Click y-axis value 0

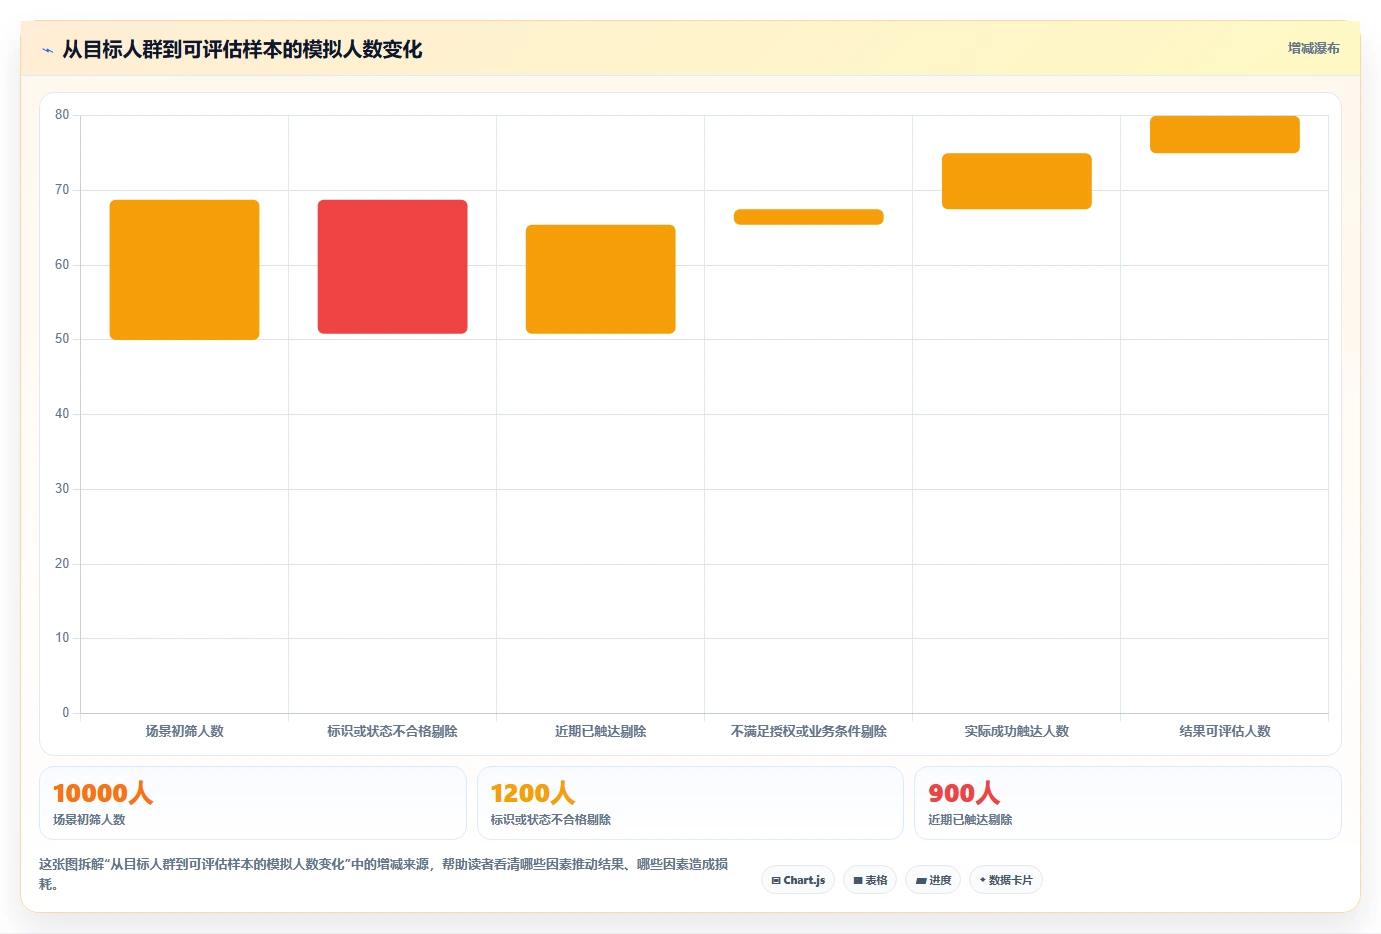pos(66,713)
